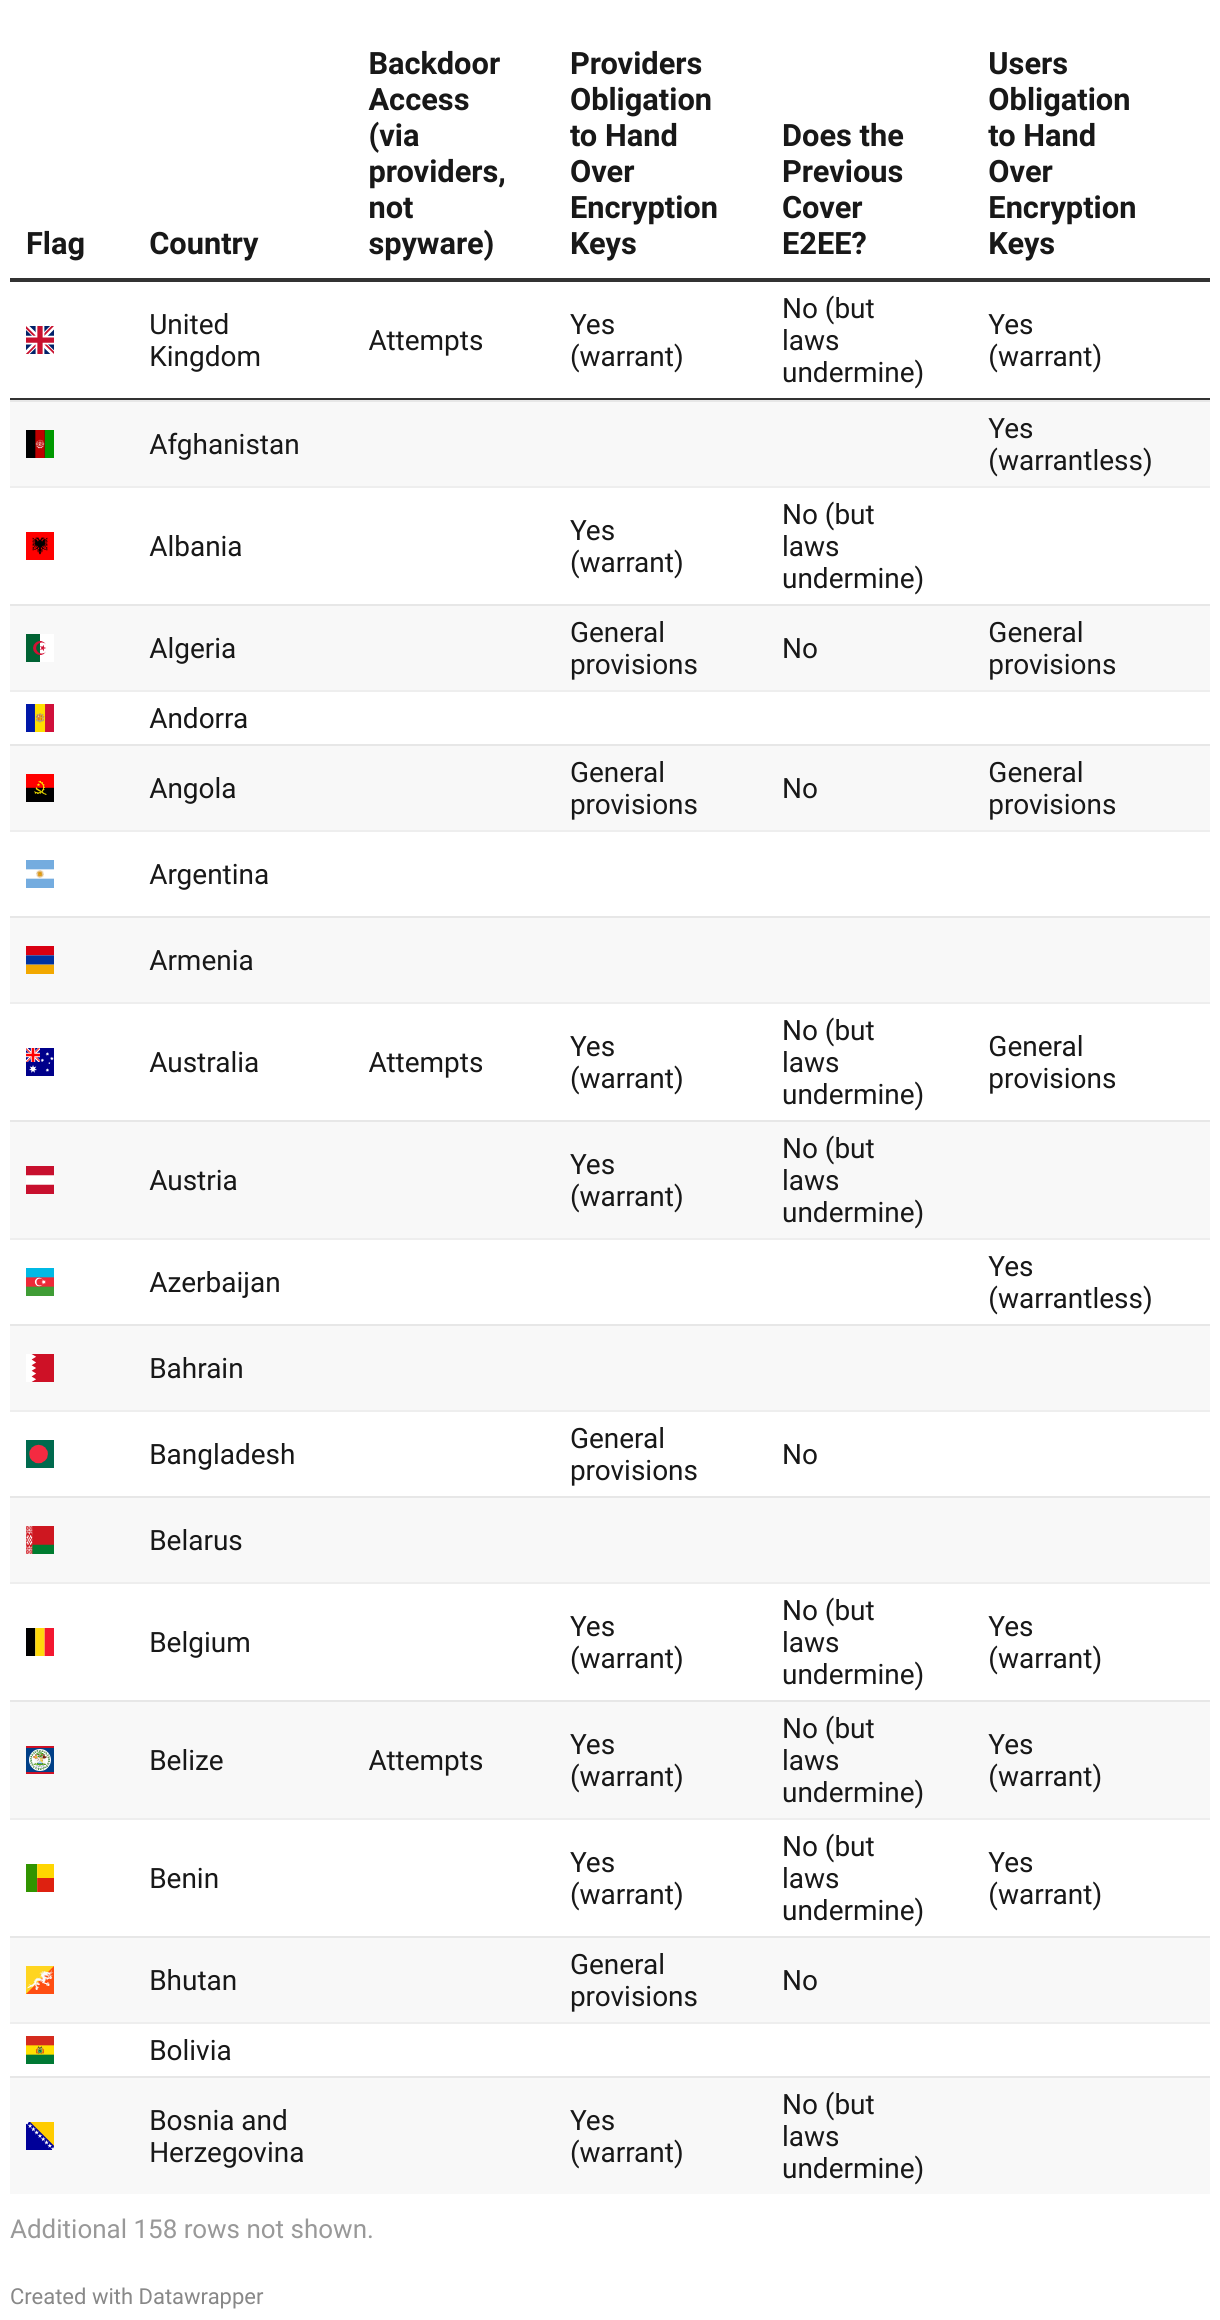Open the Created with Datawrapper link
The height and width of the screenshot is (2320, 1220).
pos(137,2296)
